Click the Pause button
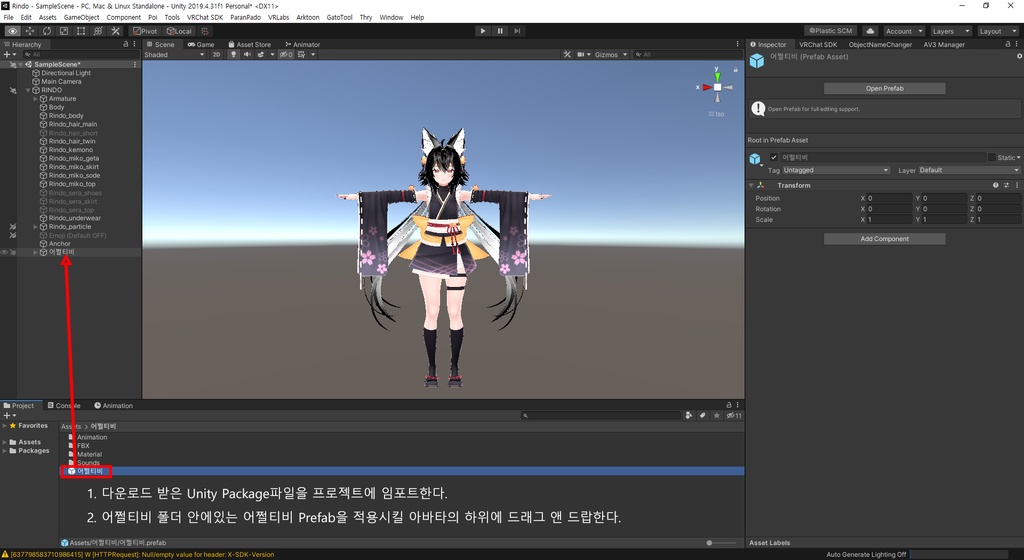Image resolution: width=1024 pixels, height=560 pixels. (500, 31)
